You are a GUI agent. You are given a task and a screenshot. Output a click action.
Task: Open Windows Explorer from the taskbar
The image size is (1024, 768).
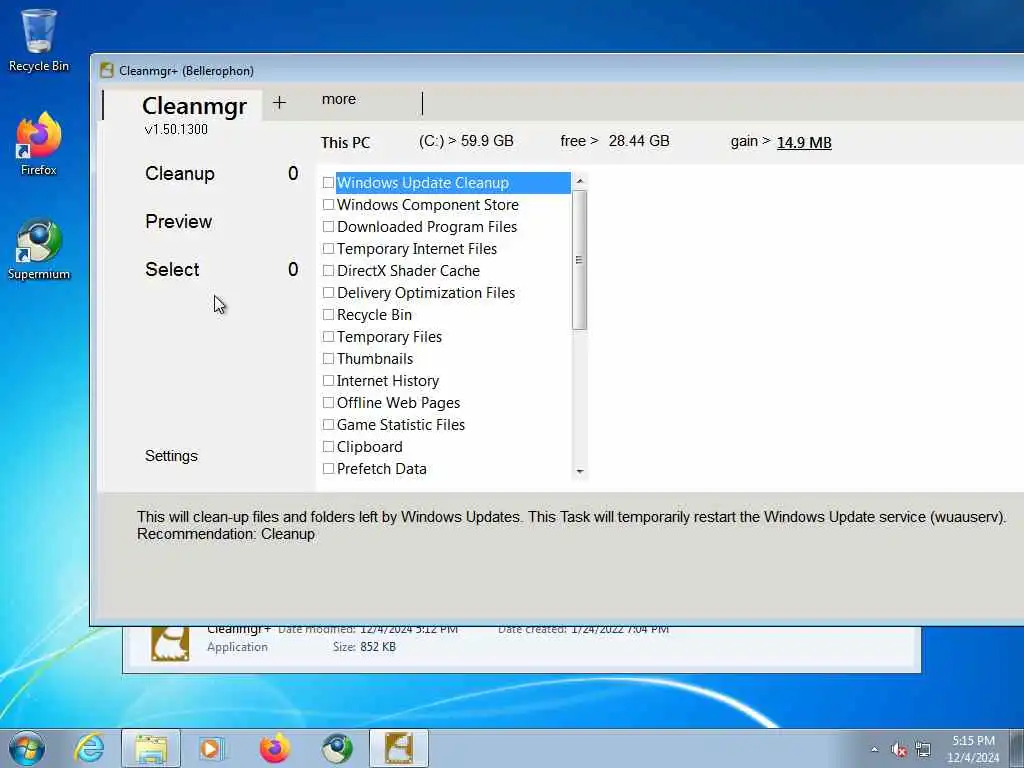coord(151,748)
